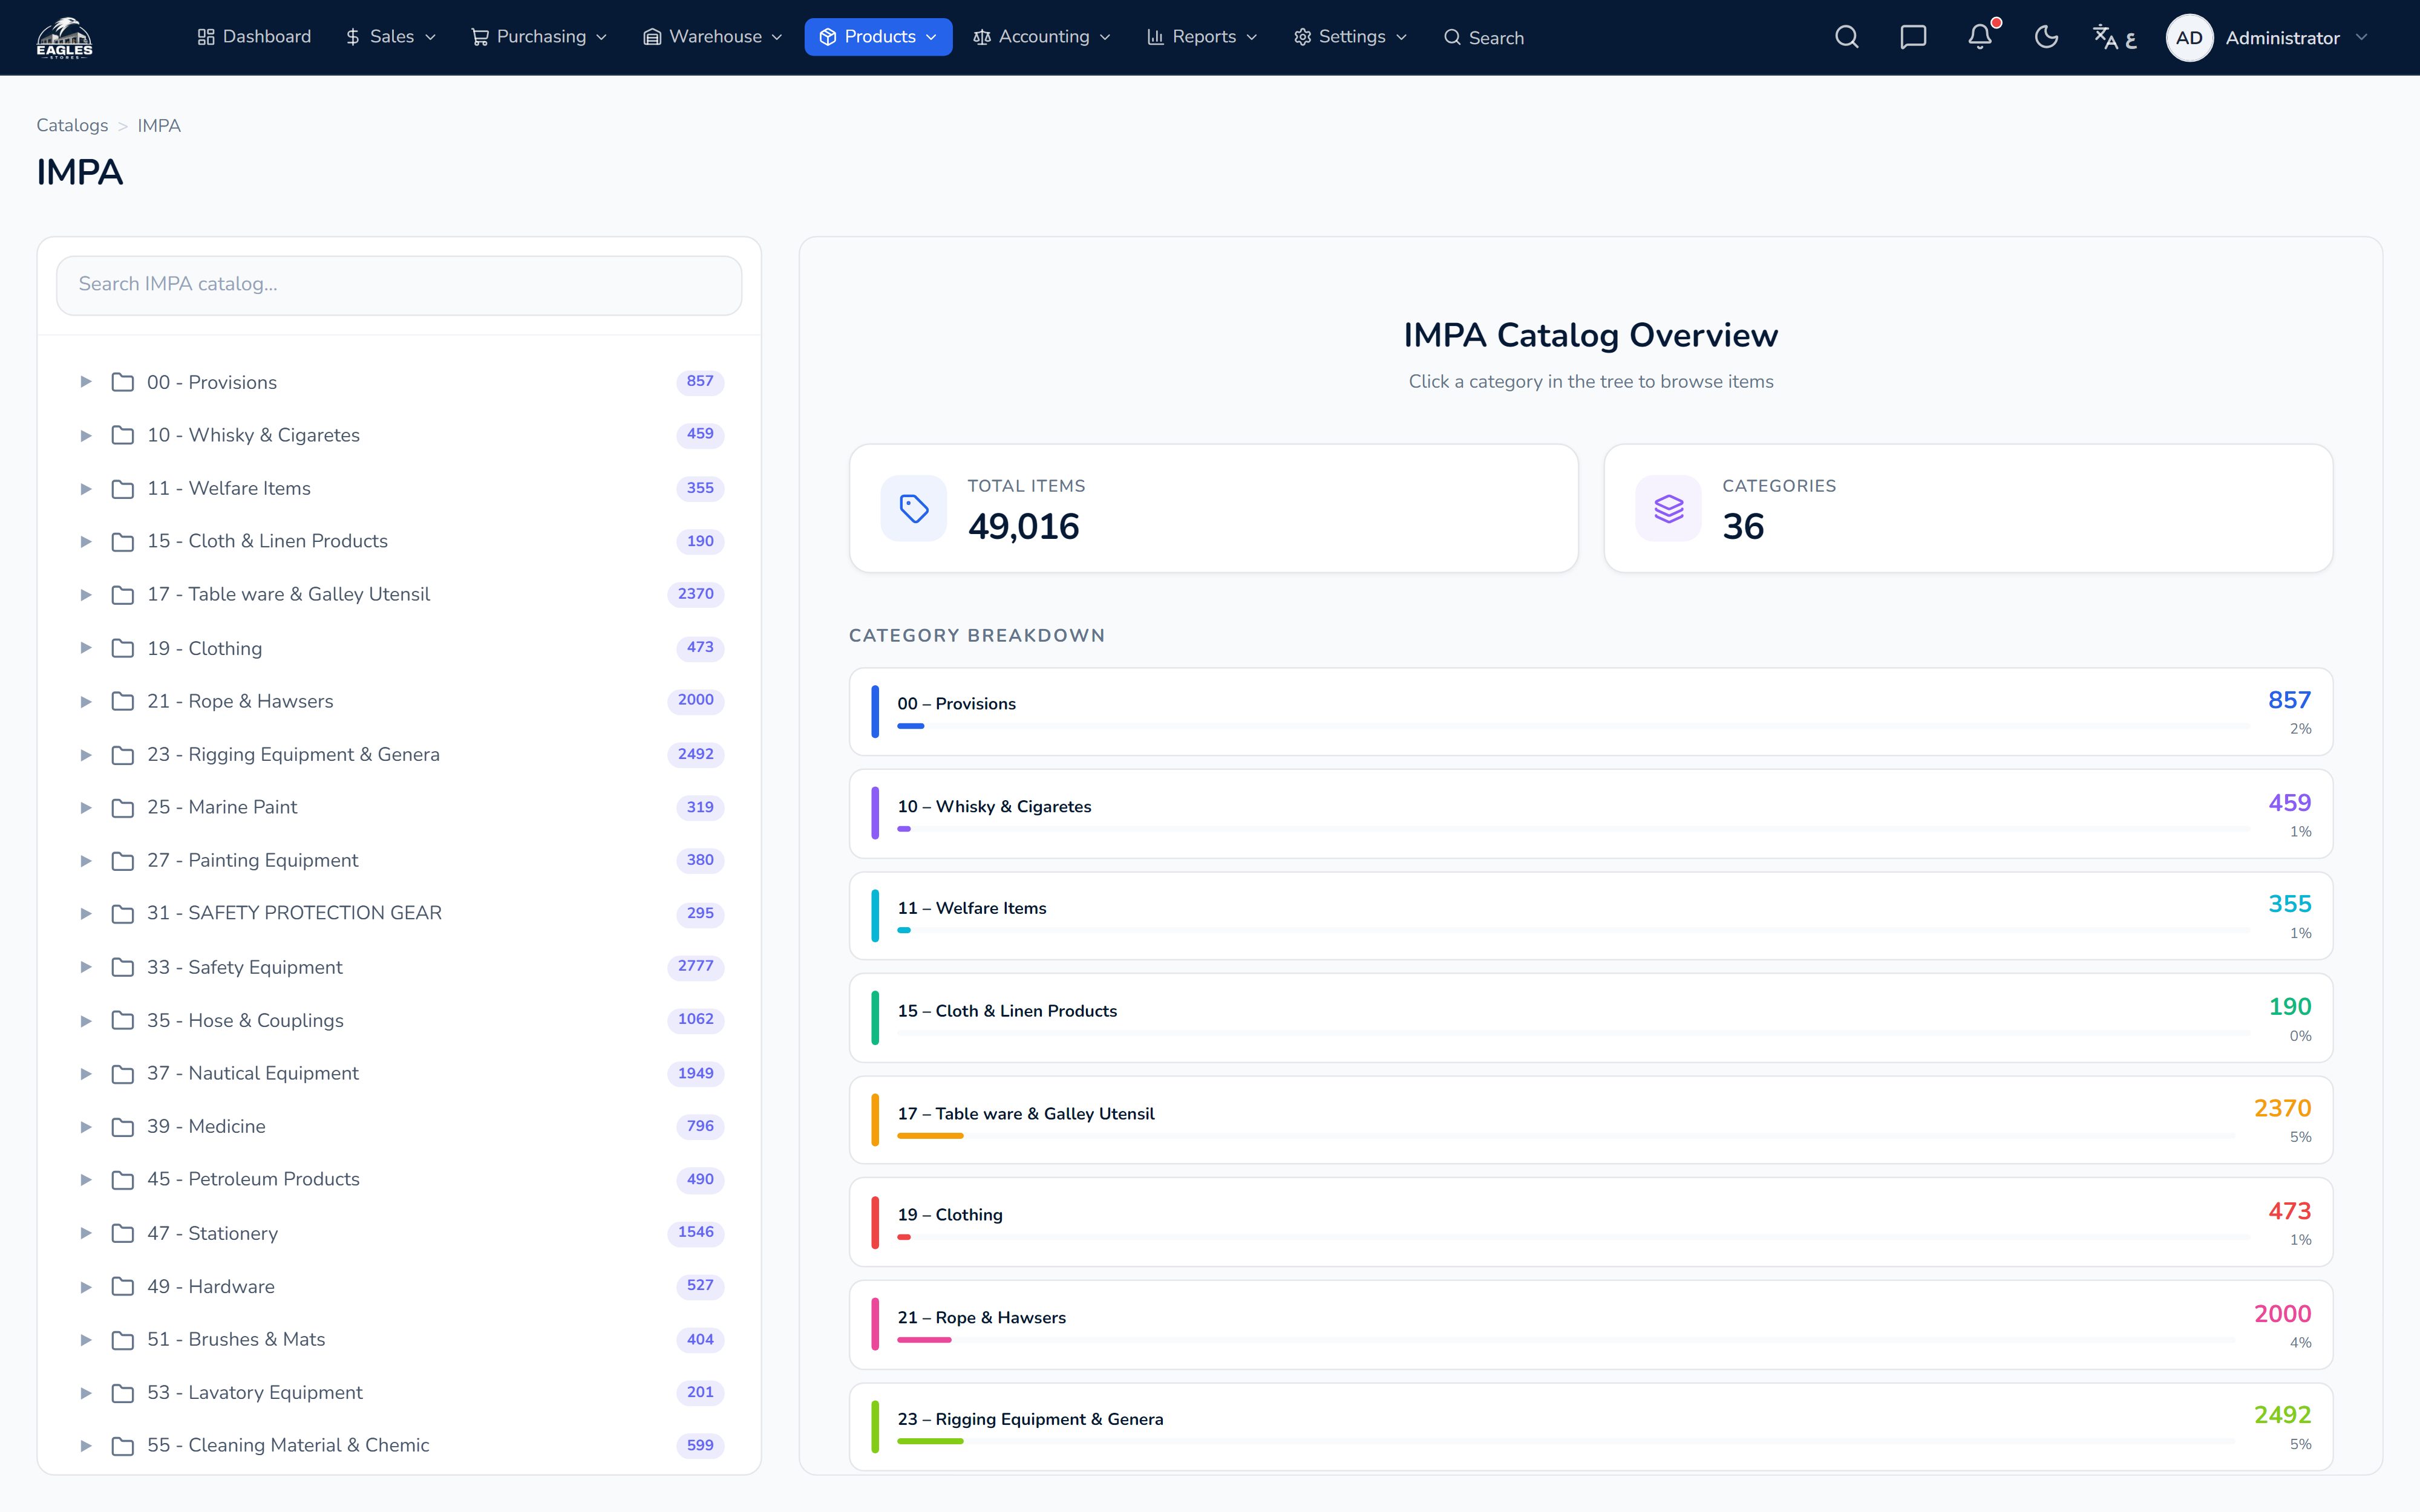The width and height of the screenshot is (2420, 1512).
Task: Click the folder icon for 47 - Stationery
Action: (123, 1233)
